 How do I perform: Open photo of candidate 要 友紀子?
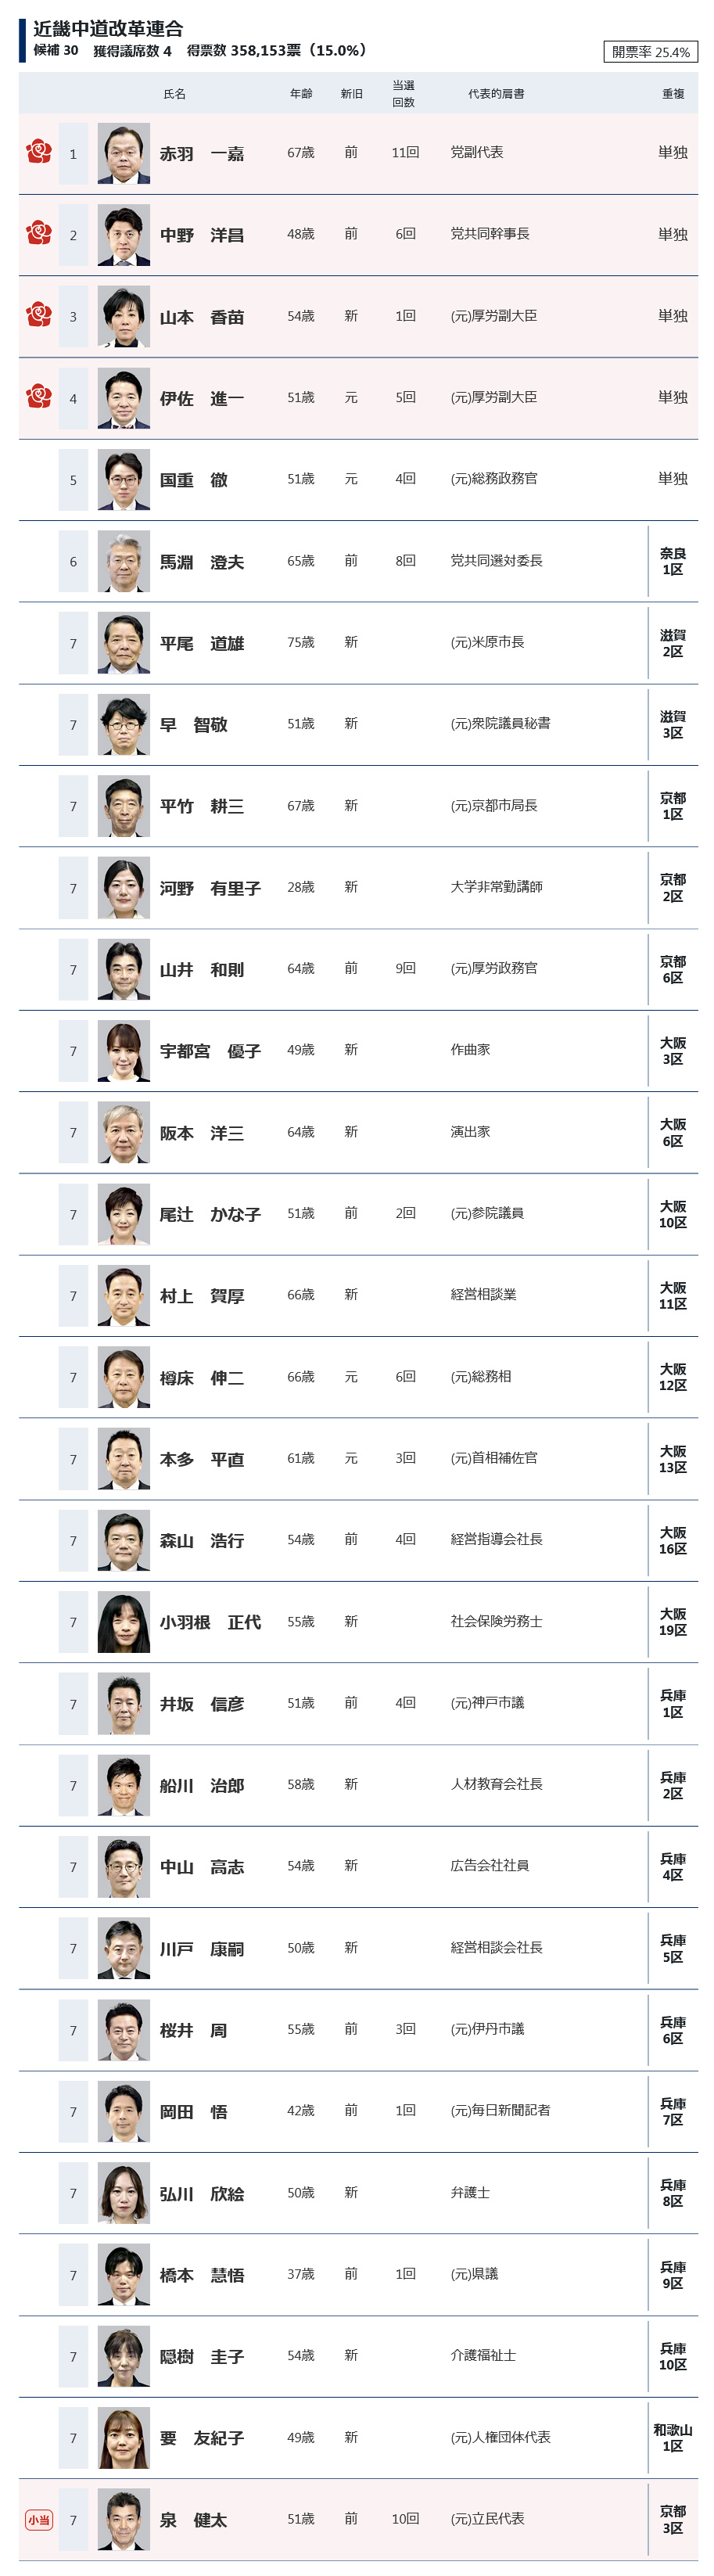(124, 2437)
